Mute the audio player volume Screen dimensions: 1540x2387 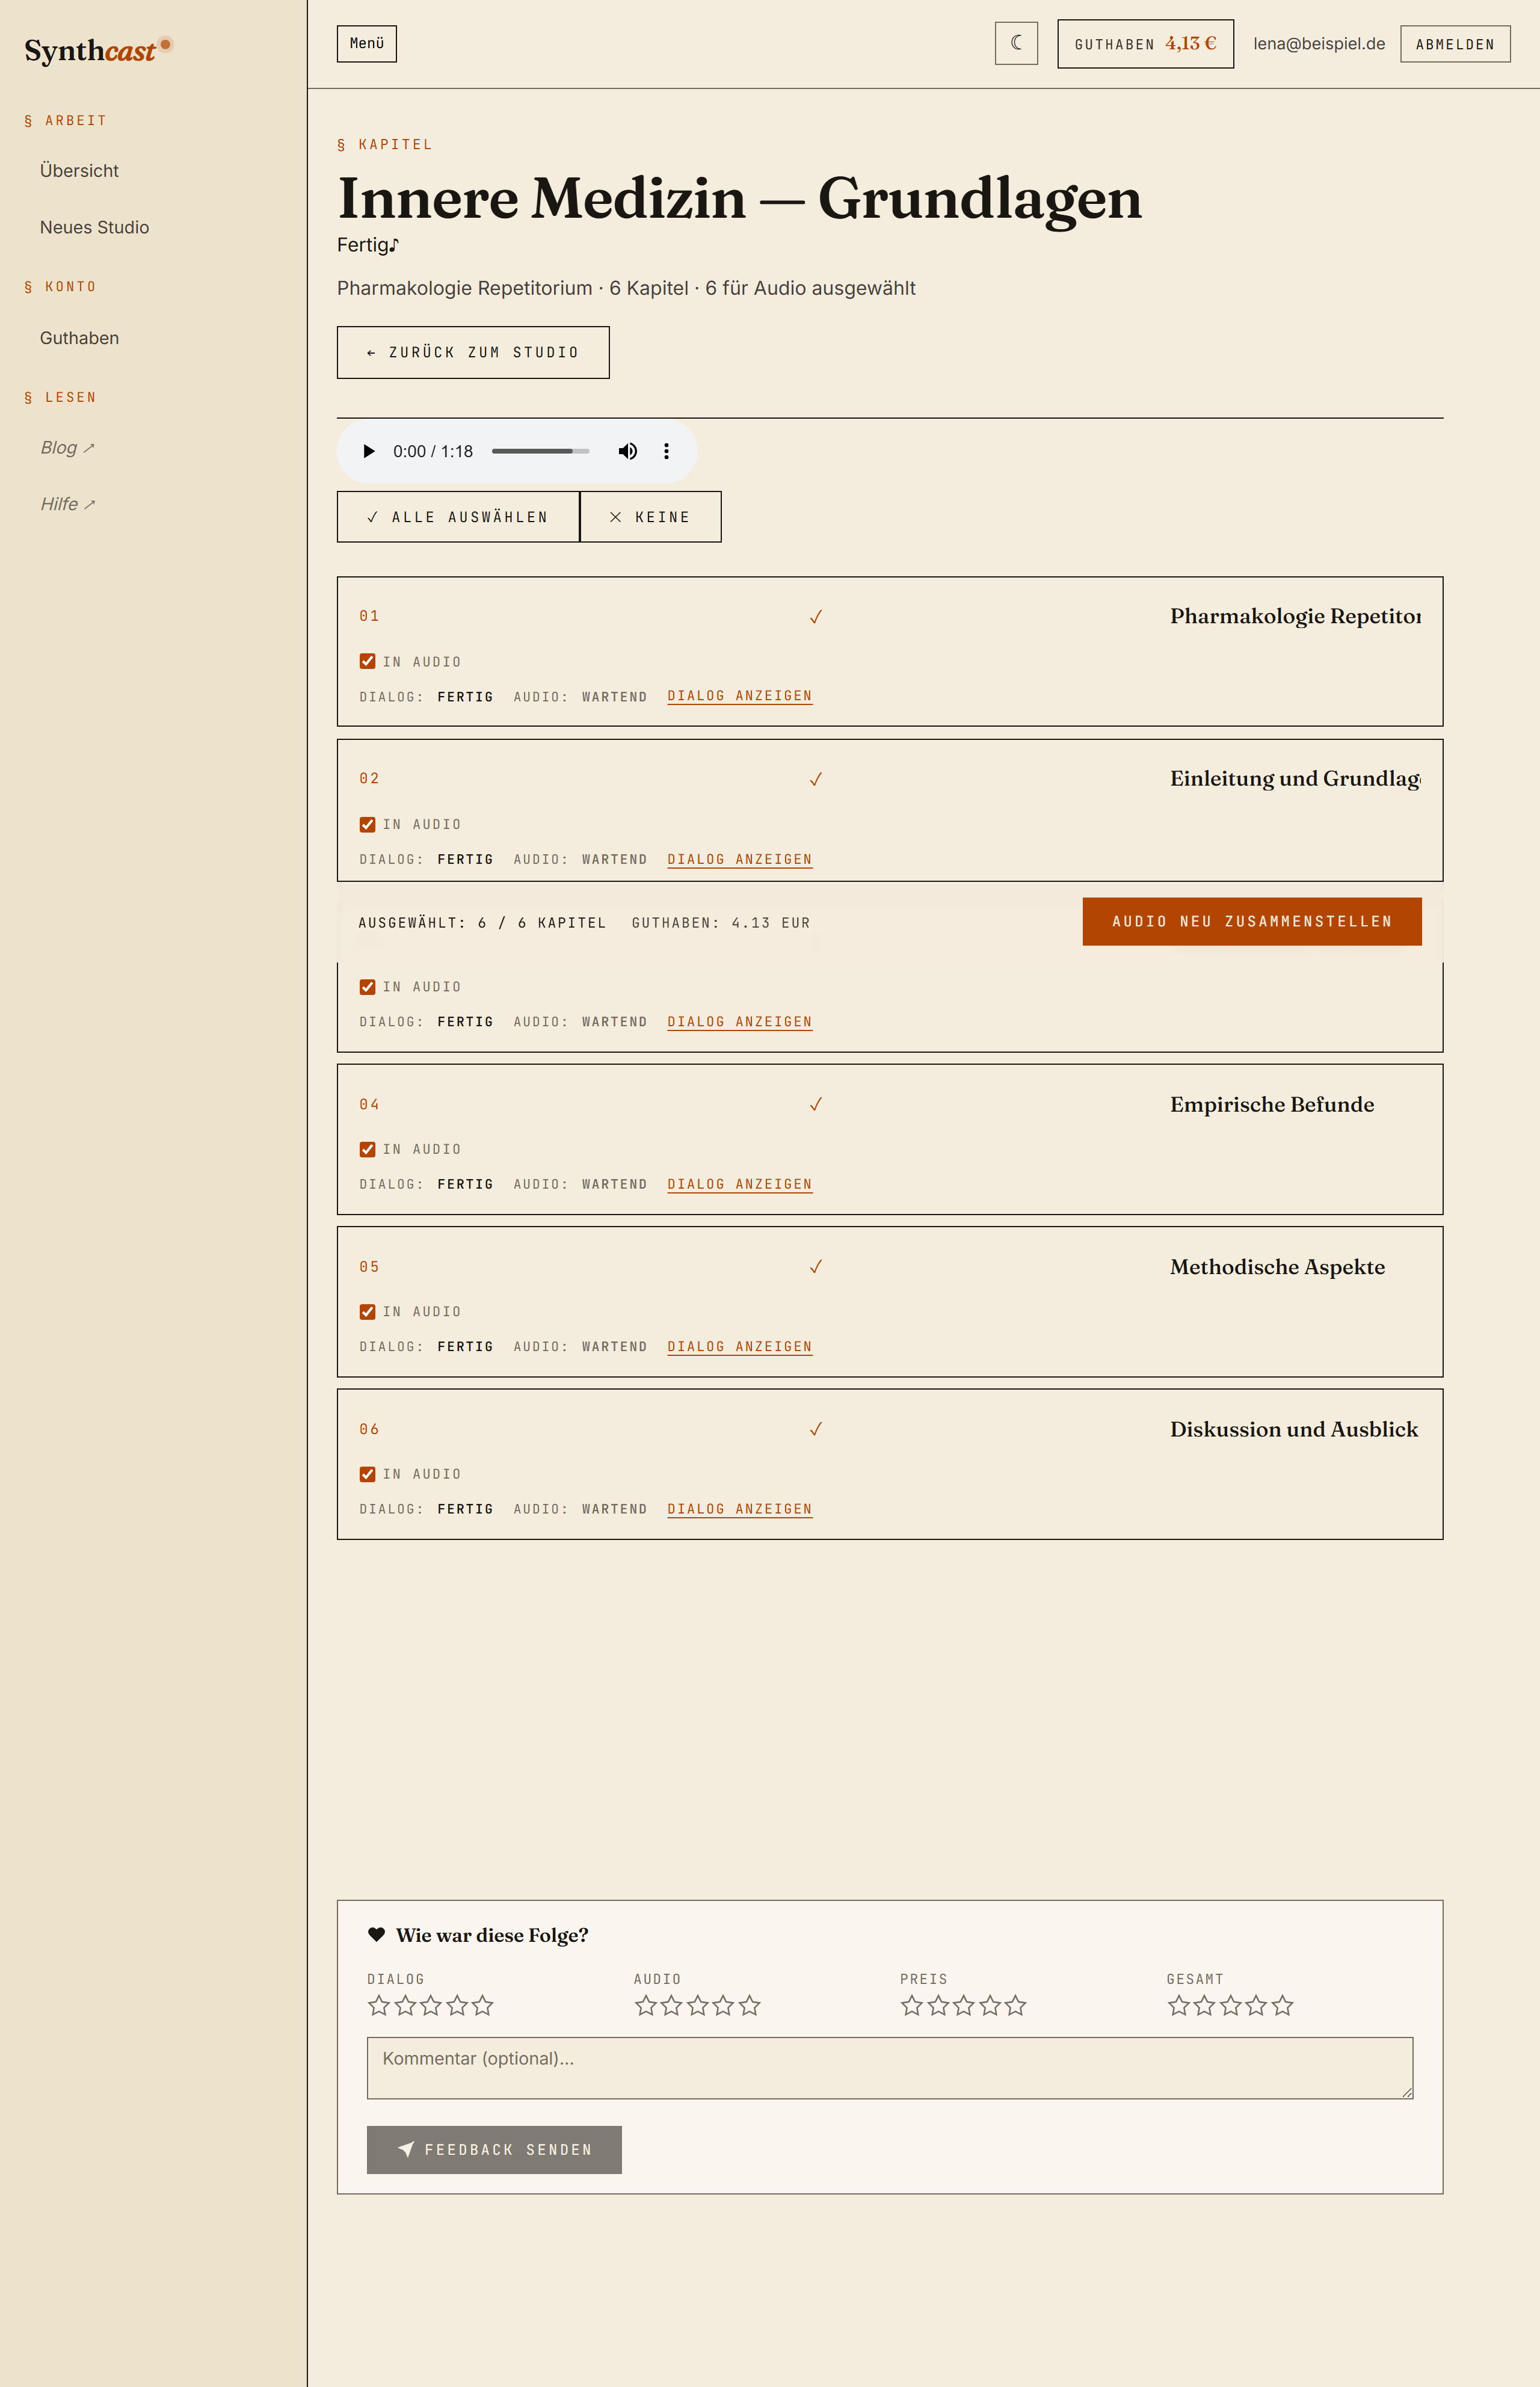tap(627, 451)
